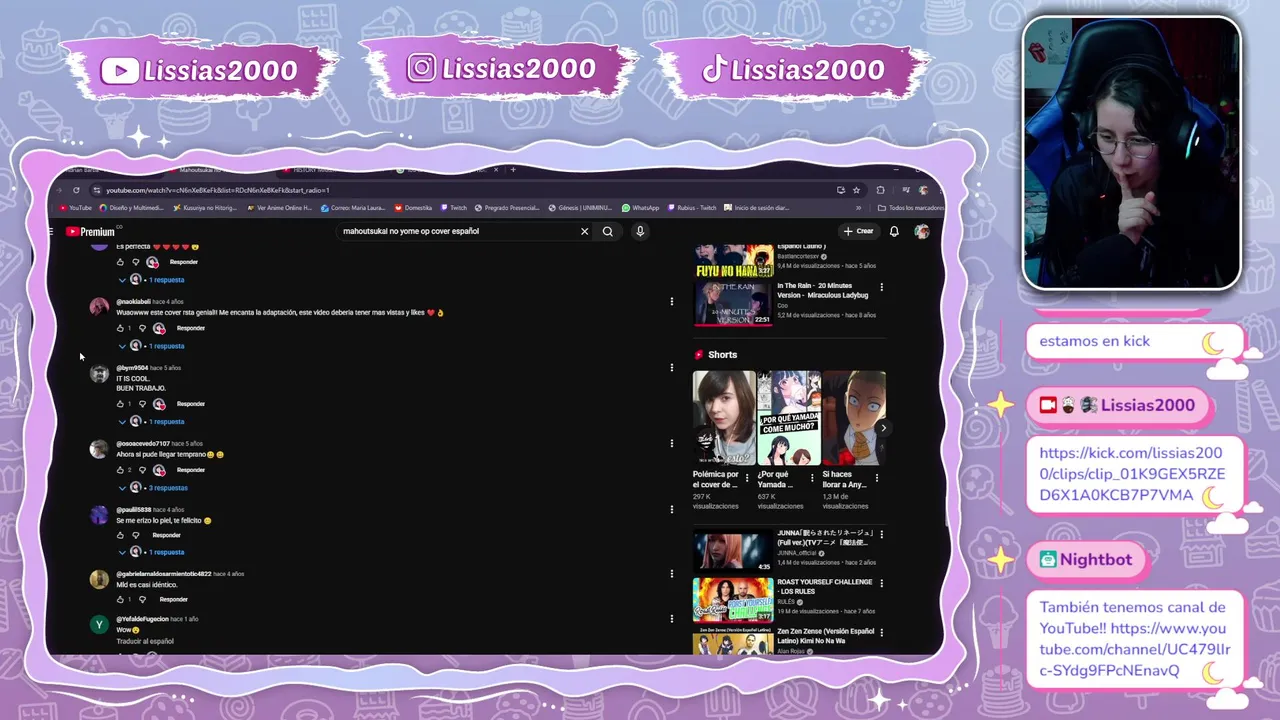Open options for the In The Rain video
Viewport: 1280px width, 720px height.
click(x=881, y=287)
